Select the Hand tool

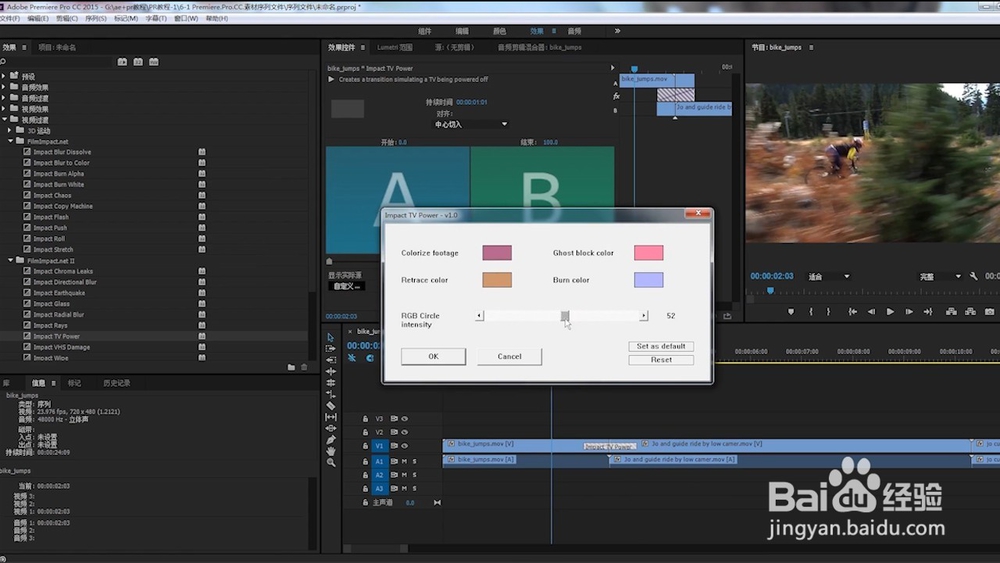click(330, 451)
